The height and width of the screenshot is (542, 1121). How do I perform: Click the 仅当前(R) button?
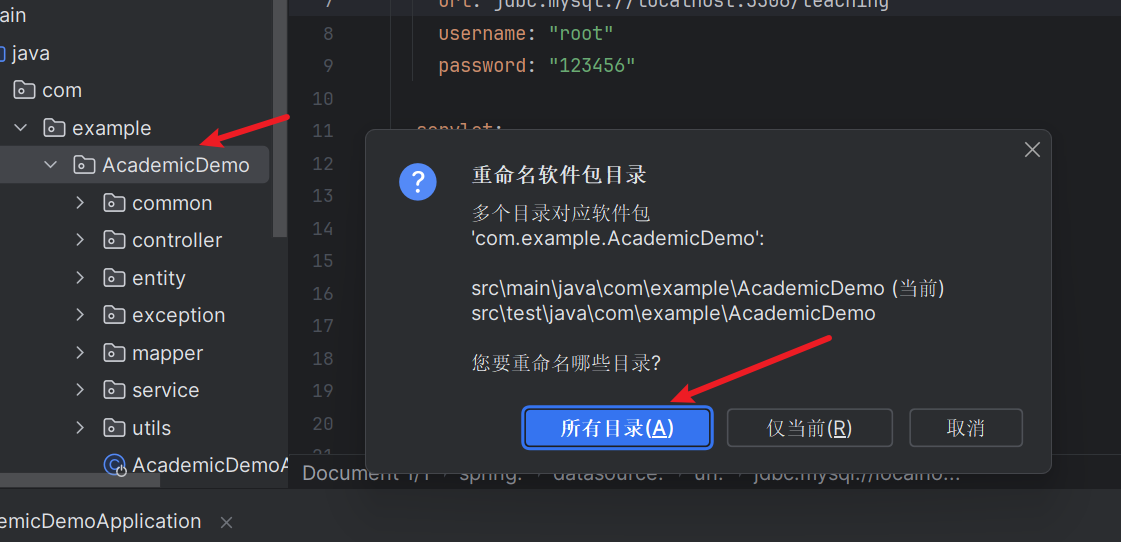click(x=809, y=428)
